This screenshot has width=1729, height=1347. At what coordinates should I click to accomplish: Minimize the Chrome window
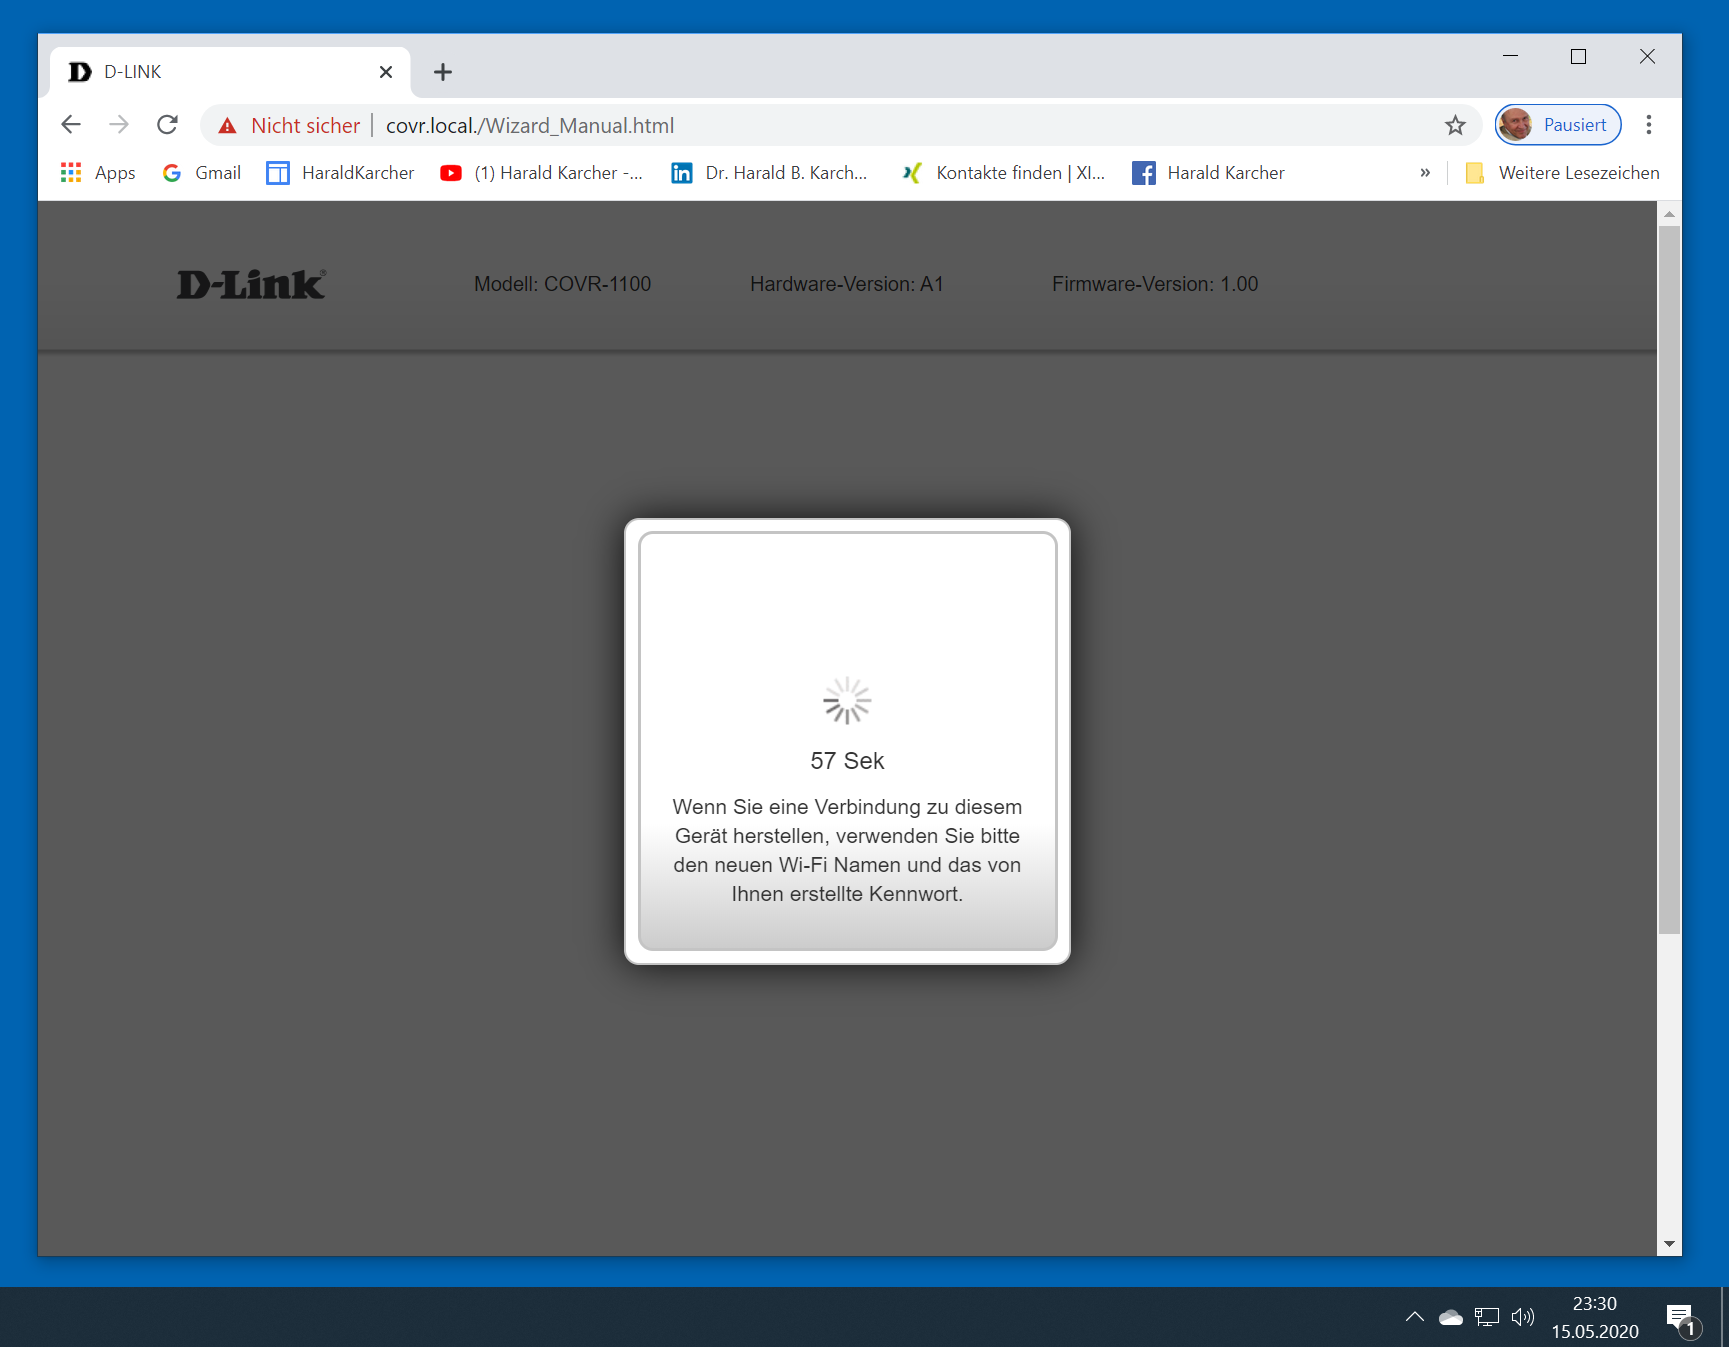[1510, 56]
